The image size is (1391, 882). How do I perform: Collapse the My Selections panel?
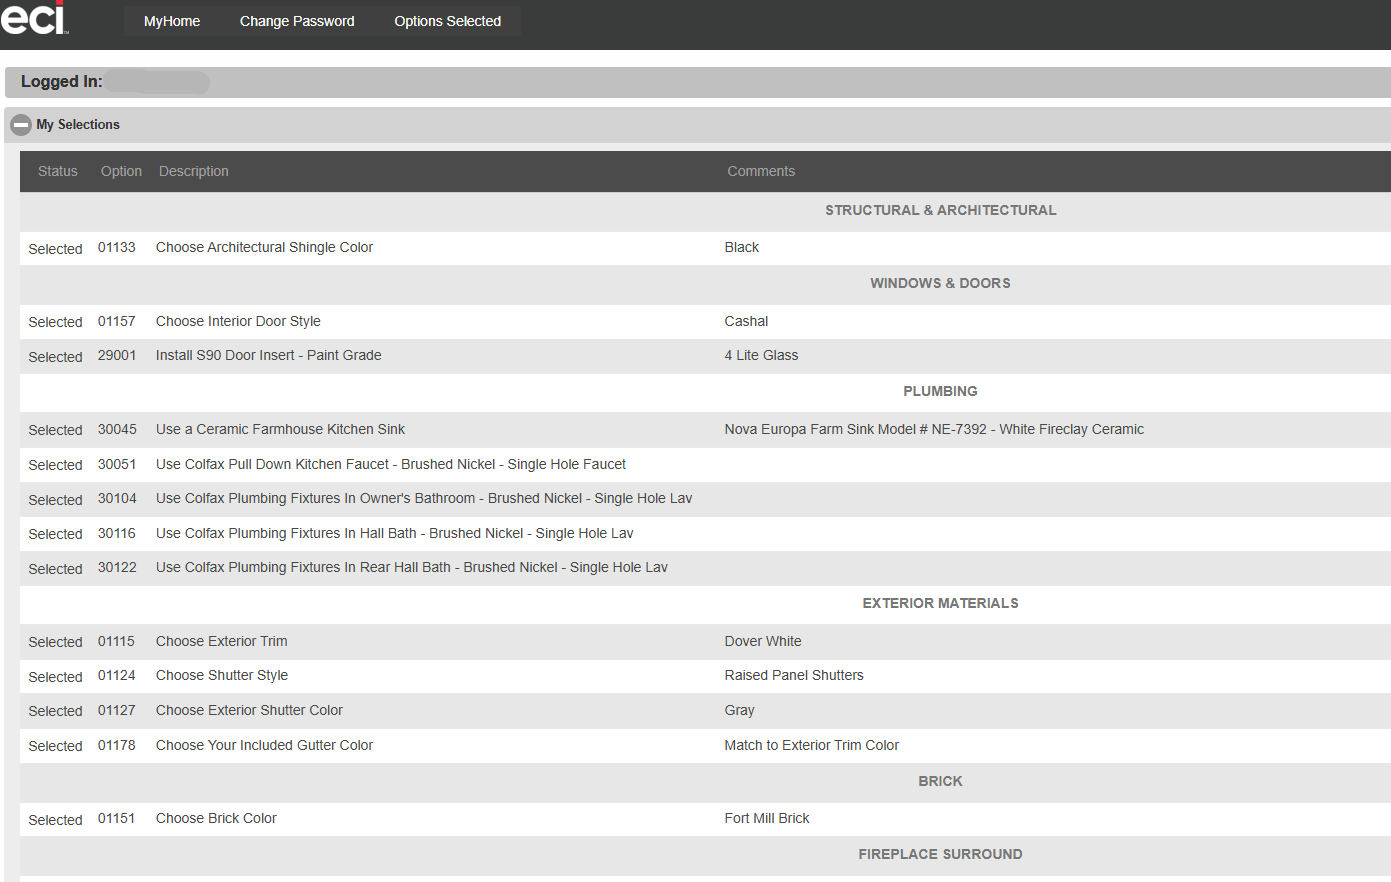tap(20, 124)
